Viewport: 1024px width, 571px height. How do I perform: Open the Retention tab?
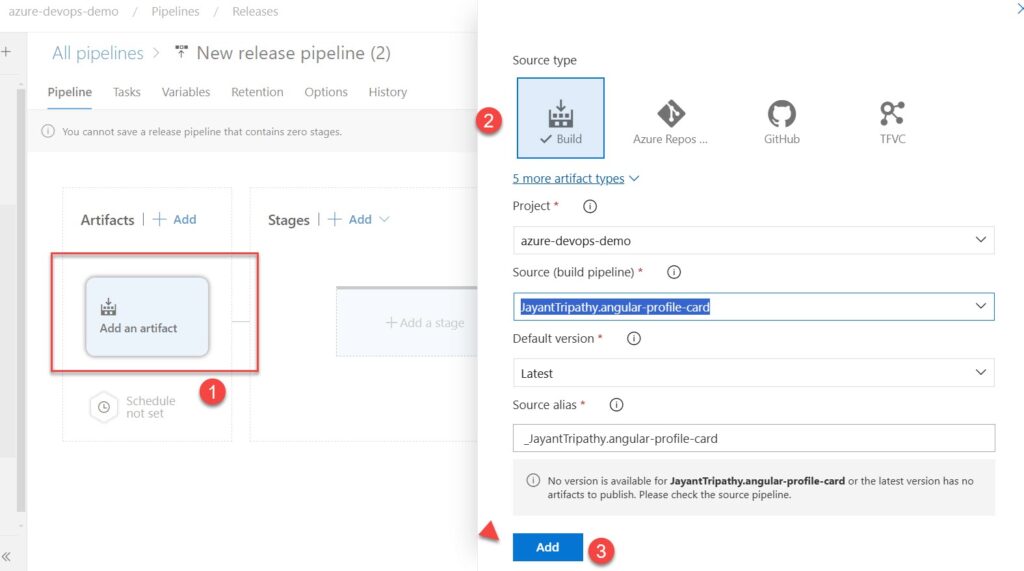pos(257,92)
